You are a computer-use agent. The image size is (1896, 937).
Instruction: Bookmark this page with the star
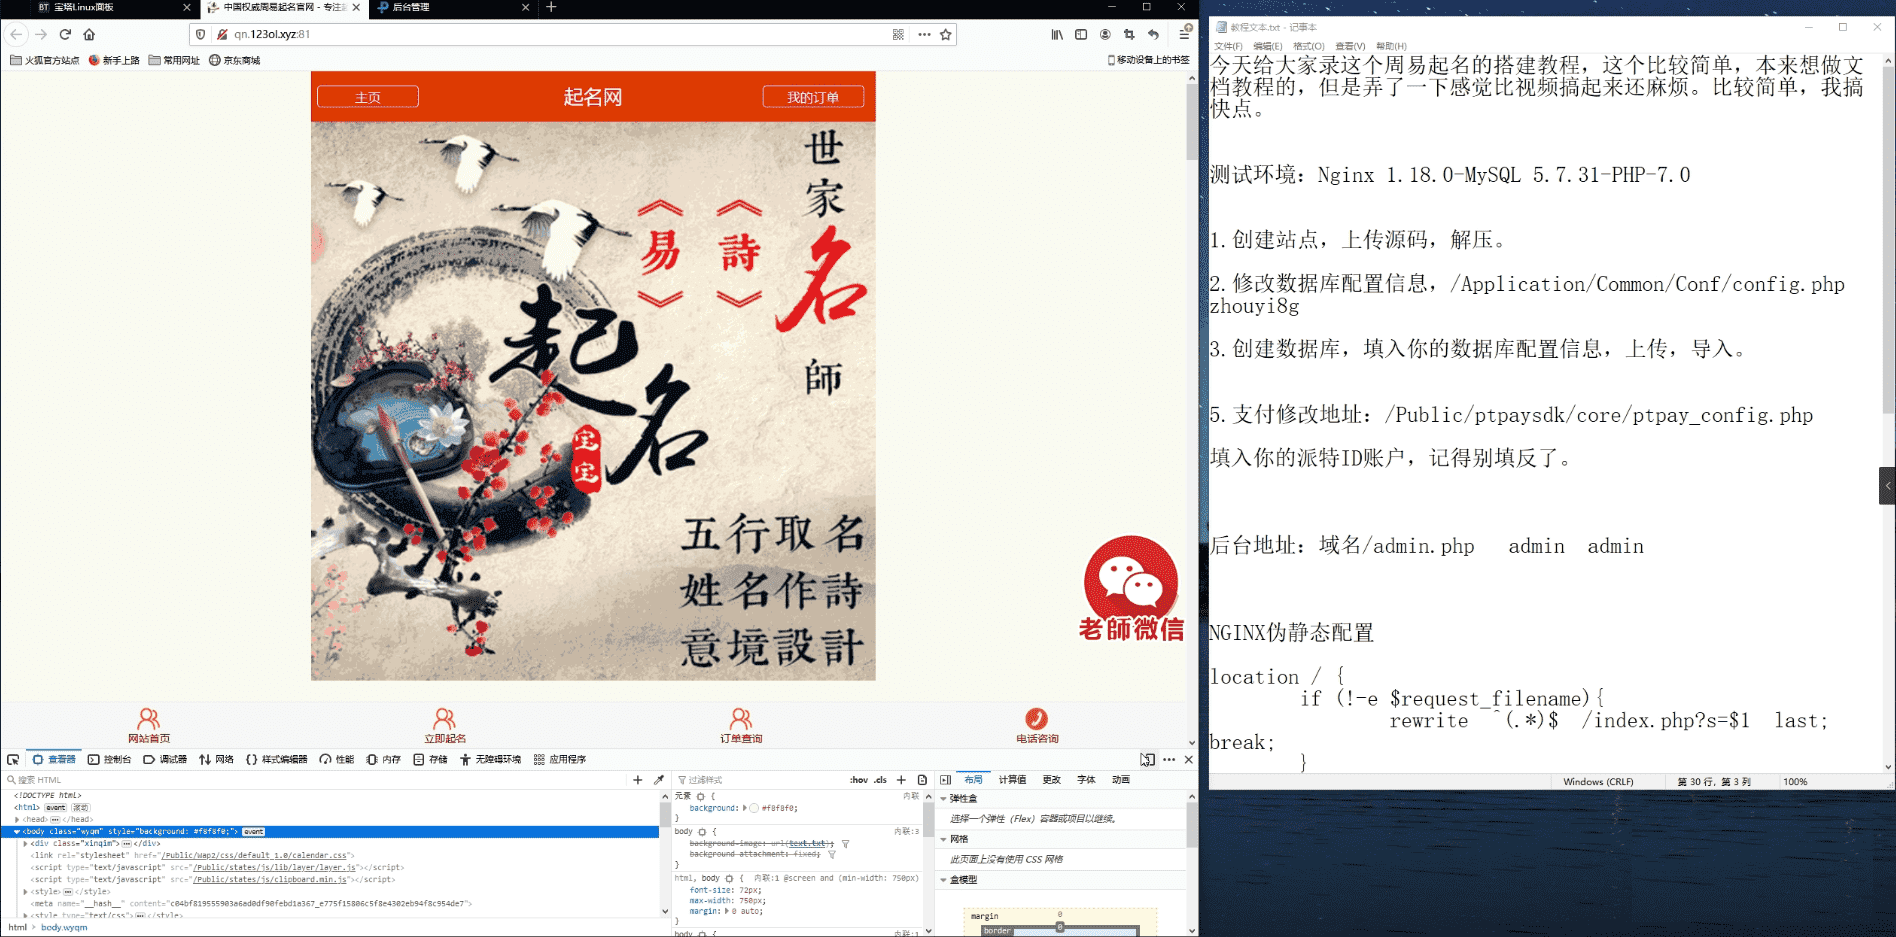tap(945, 34)
